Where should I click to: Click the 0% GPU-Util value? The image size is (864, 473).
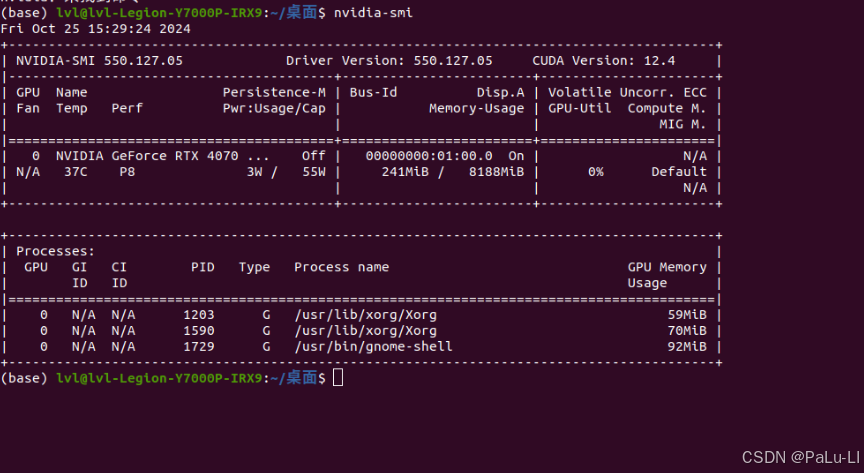click(x=595, y=172)
